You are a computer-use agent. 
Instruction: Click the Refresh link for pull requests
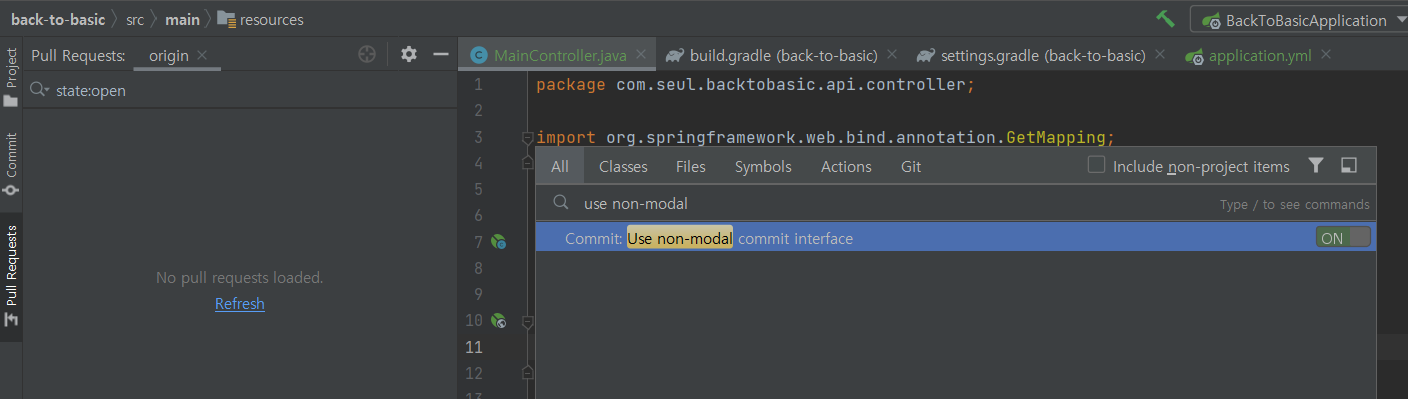coord(240,304)
